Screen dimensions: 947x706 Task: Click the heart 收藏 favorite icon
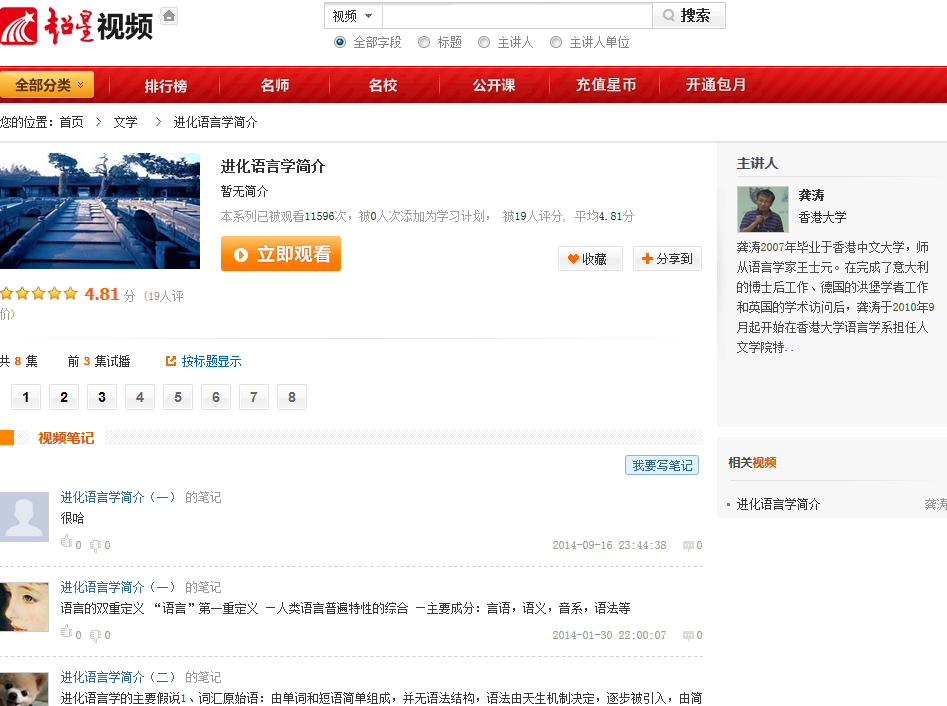click(574, 259)
